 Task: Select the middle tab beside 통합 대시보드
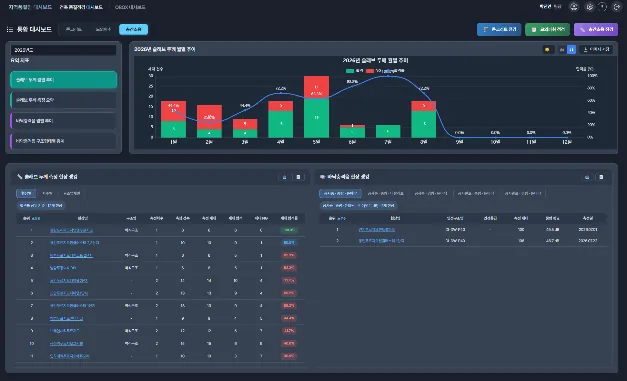(x=103, y=30)
